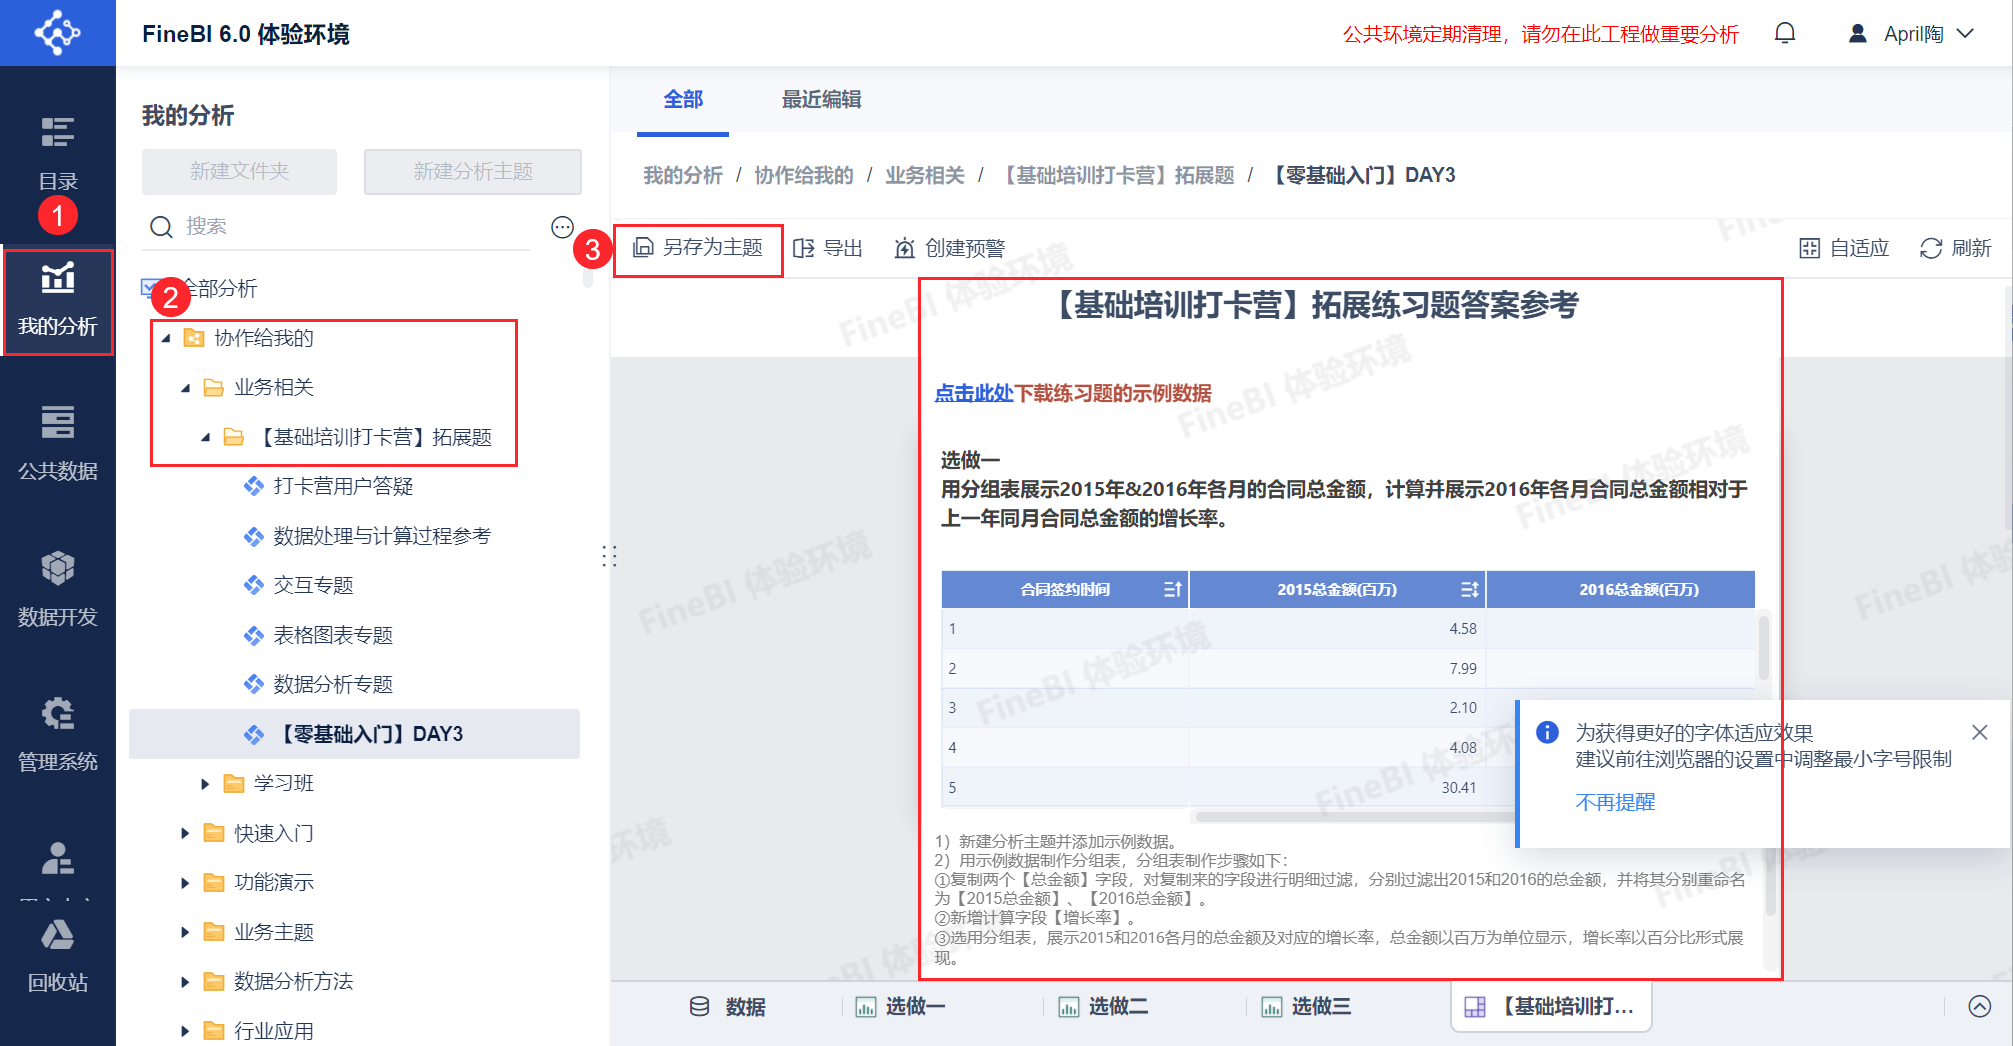
Task: Switch to the 选做三 tab
Action: click(x=1306, y=1007)
